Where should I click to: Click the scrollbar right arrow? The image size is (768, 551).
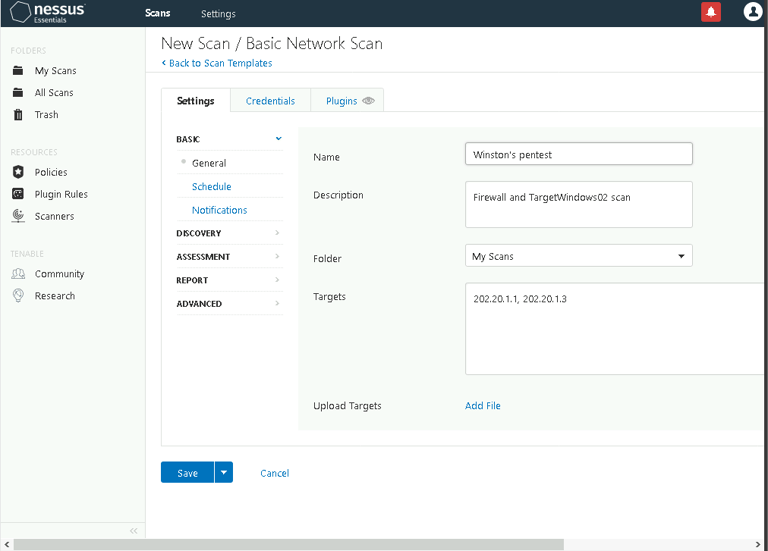(x=758, y=545)
